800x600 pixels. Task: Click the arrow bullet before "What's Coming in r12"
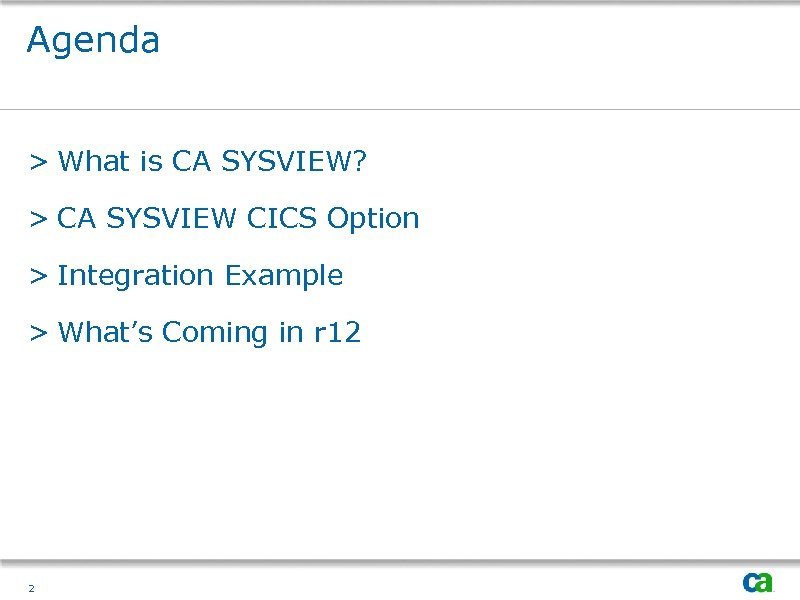tap(38, 333)
